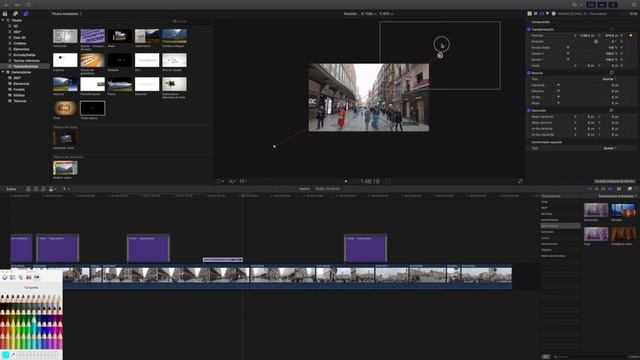640x360 pixels.
Task: Toggle the Distorsión effect checkbox
Action: tap(529, 110)
